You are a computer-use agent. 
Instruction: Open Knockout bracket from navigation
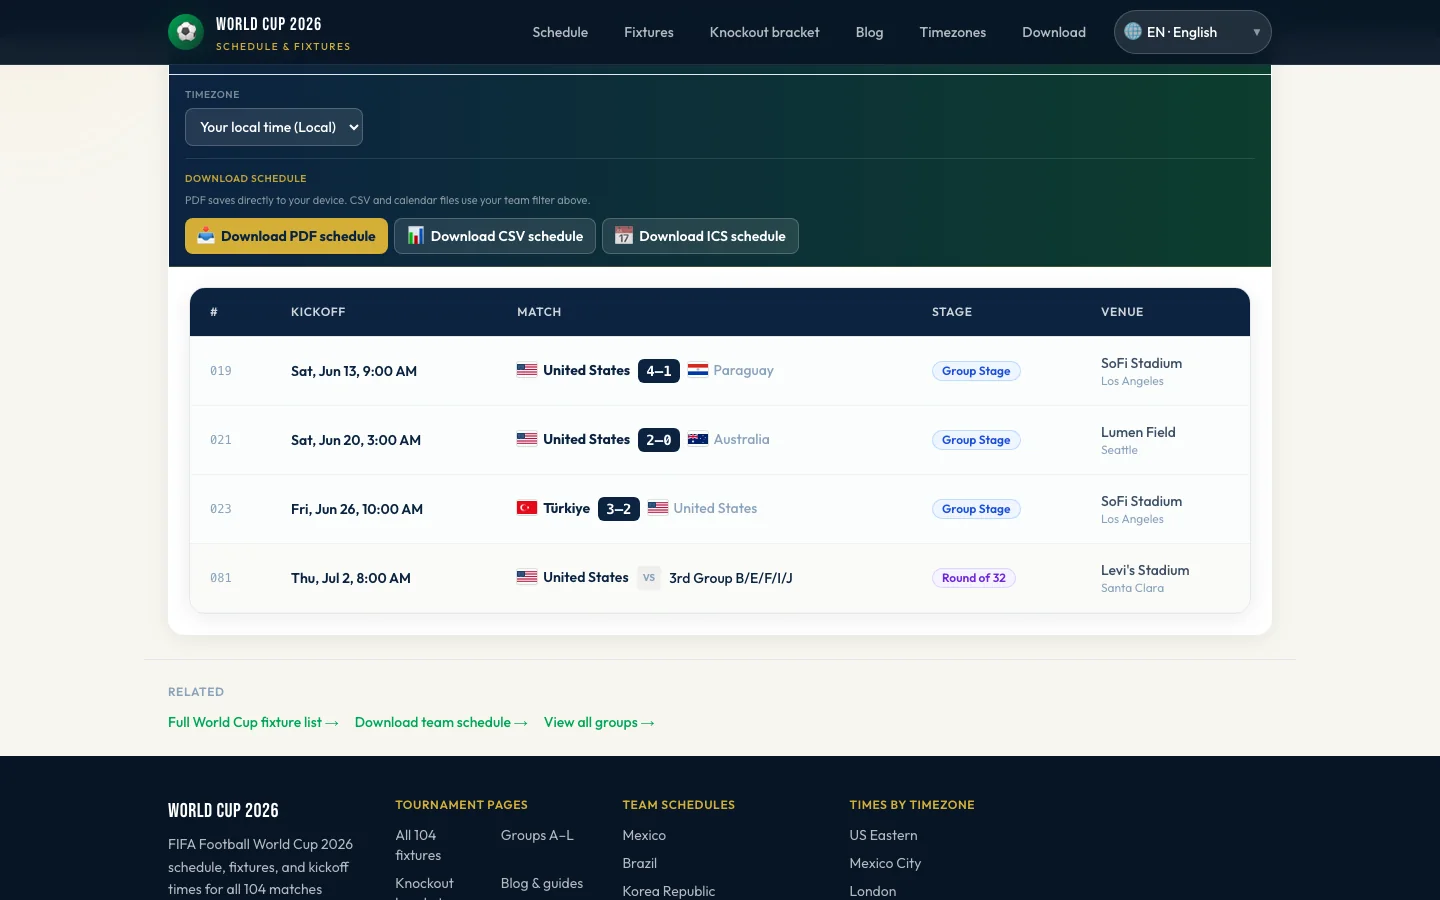coord(765,32)
